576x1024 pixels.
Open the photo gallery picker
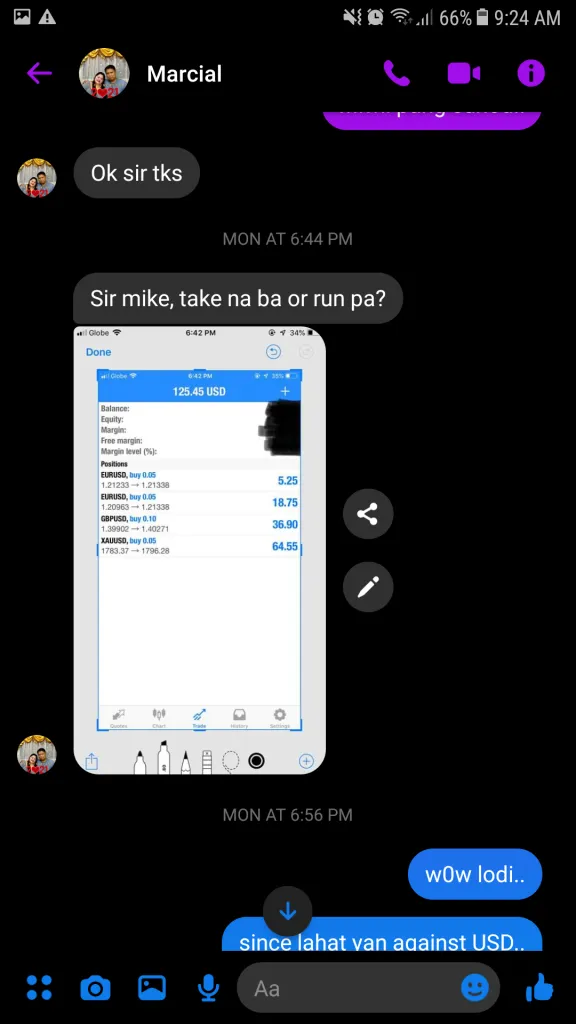[152, 987]
